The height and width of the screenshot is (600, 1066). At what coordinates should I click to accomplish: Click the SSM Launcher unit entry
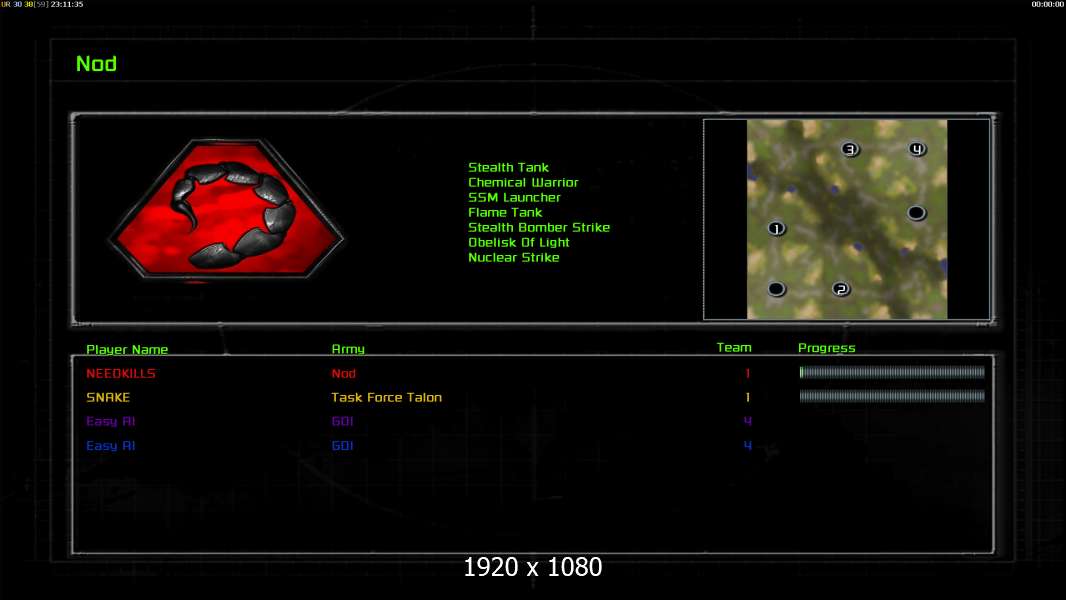point(514,197)
